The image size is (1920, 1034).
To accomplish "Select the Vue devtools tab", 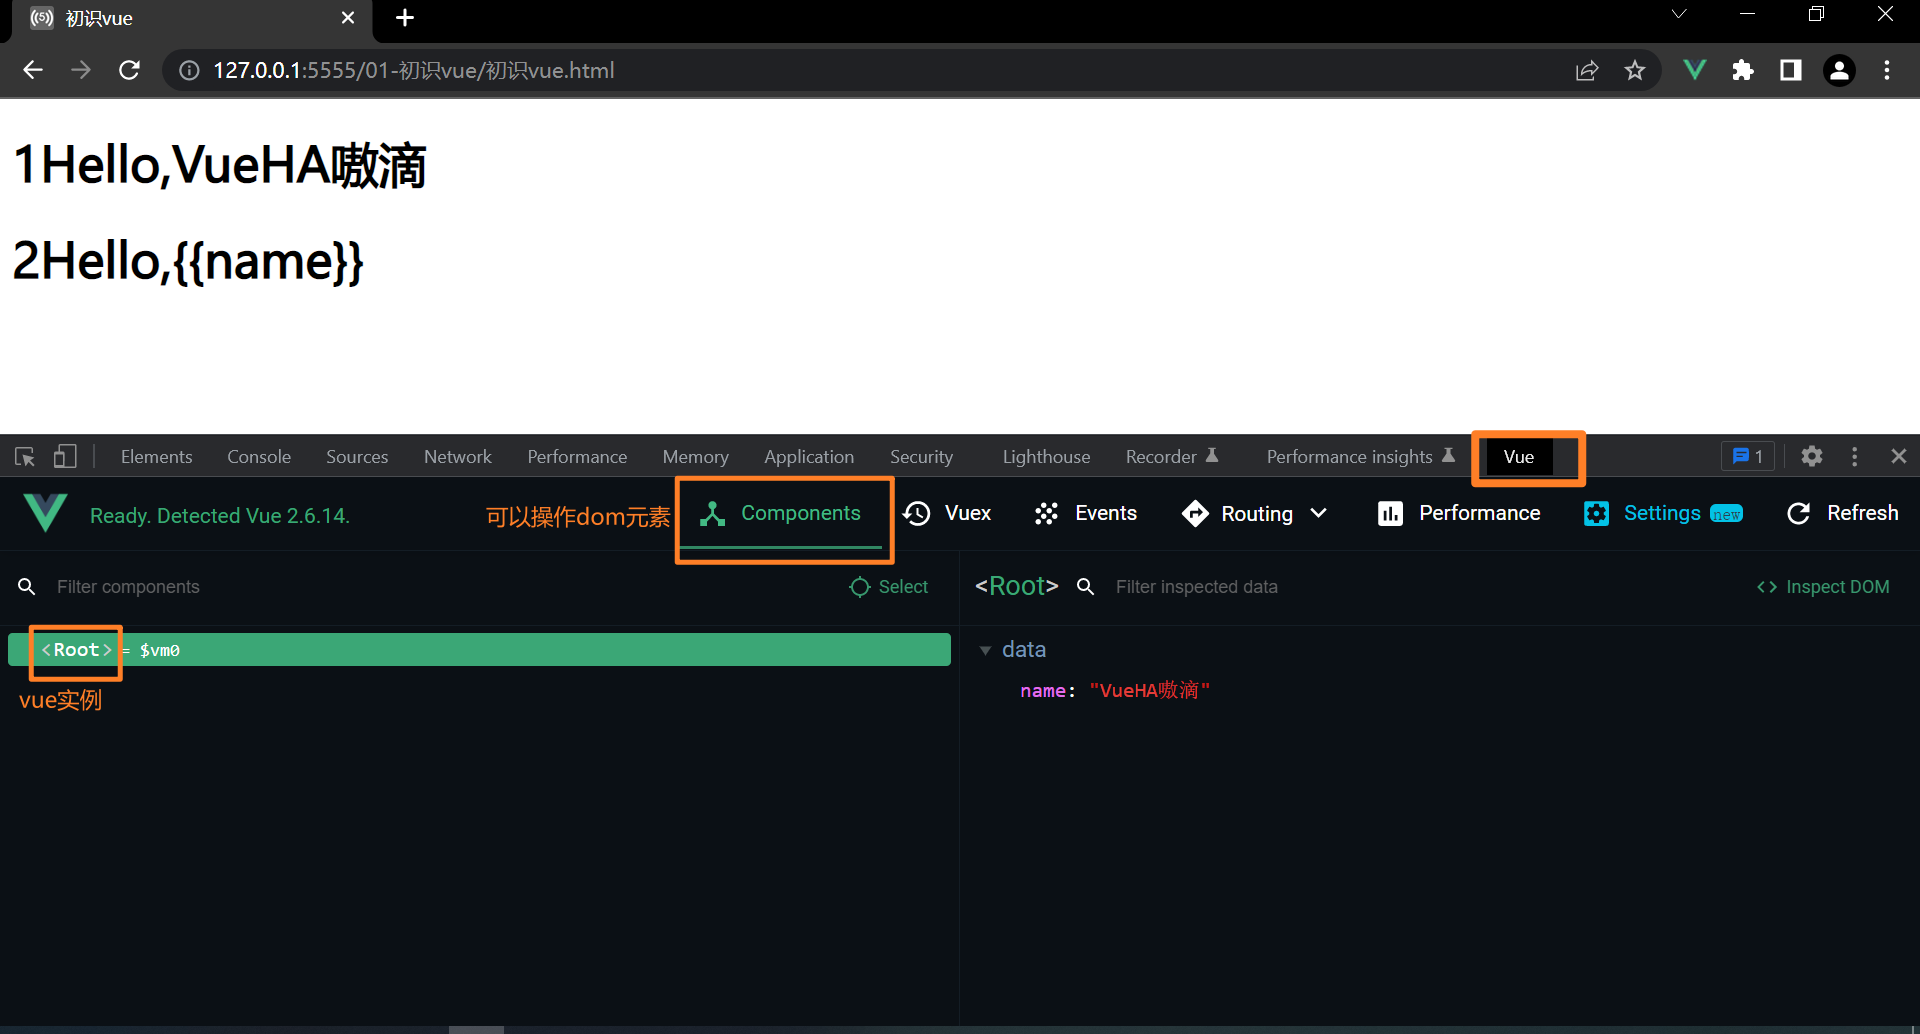I will click(1518, 457).
